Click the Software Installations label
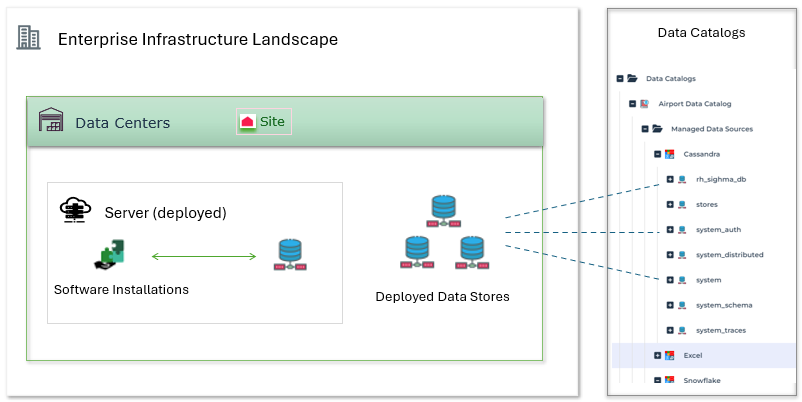Image resolution: width=802 pixels, height=402 pixels. pyautogui.click(x=121, y=290)
